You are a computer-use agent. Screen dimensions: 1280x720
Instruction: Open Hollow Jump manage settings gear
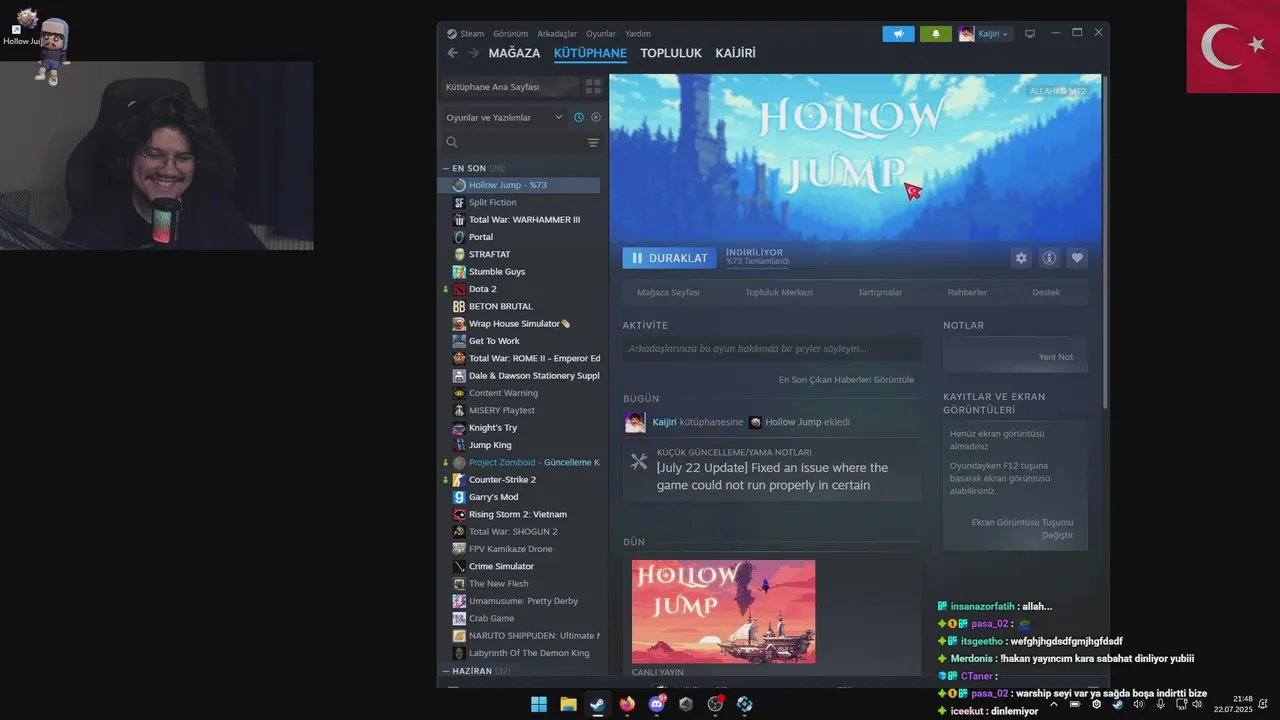(1021, 258)
